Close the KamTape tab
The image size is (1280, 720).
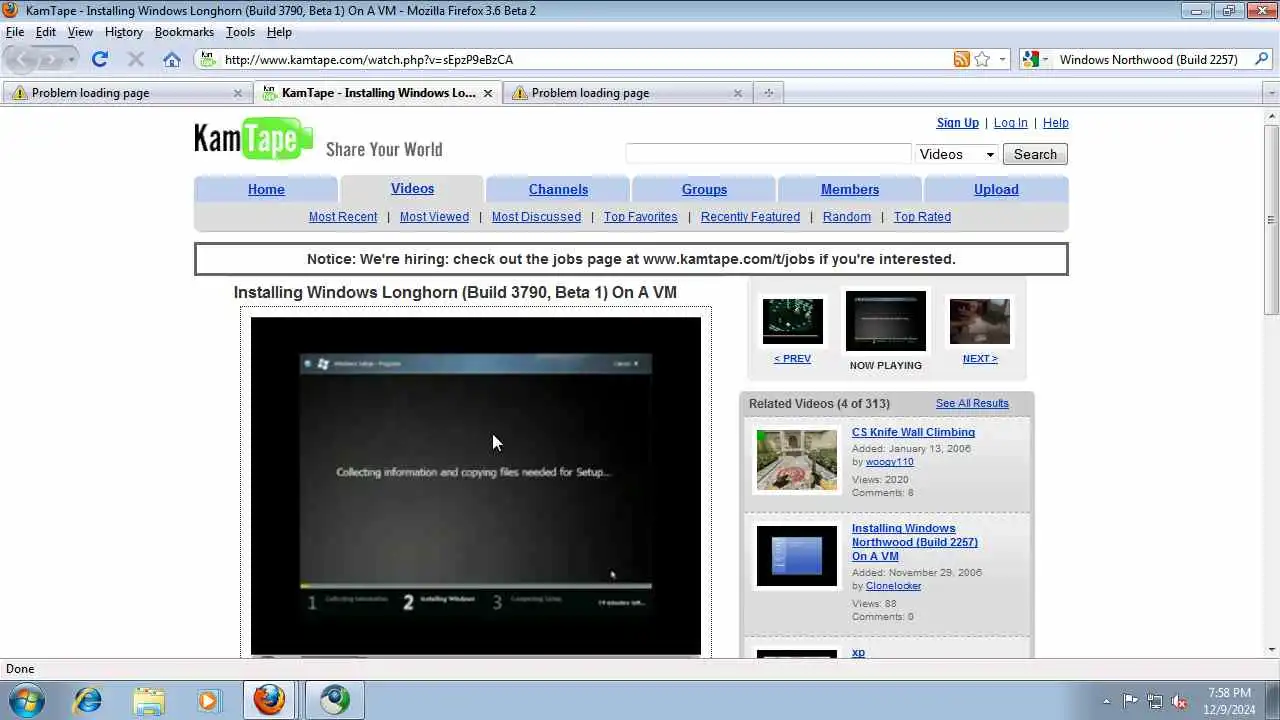click(x=488, y=93)
